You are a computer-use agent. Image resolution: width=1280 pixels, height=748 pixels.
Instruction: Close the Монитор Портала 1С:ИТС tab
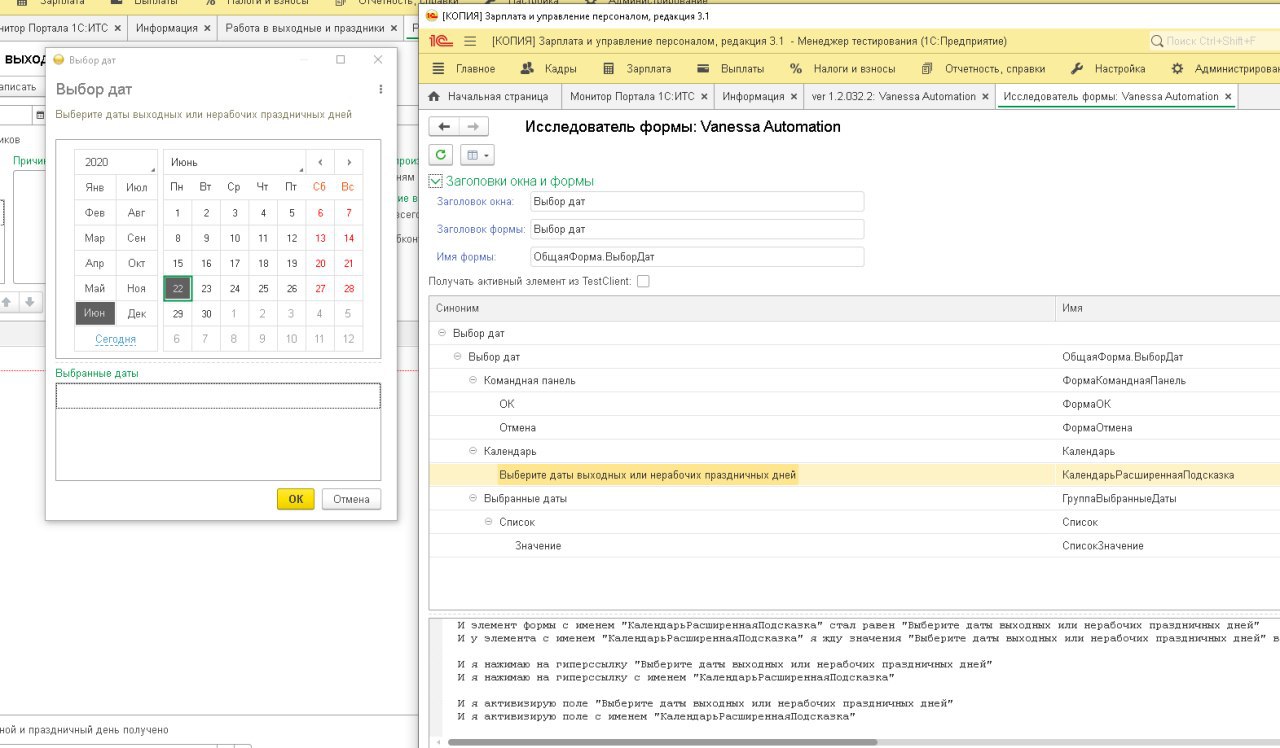(704, 97)
